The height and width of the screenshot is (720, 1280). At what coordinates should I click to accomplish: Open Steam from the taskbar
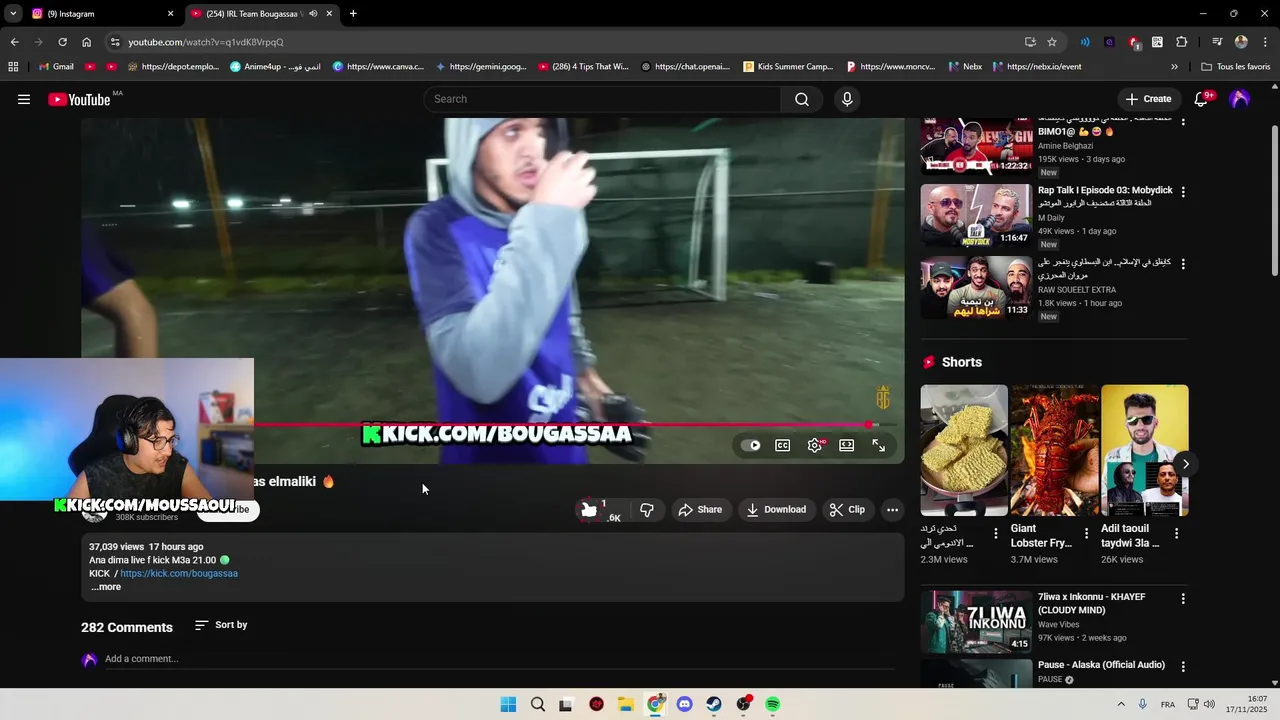point(714,704)
